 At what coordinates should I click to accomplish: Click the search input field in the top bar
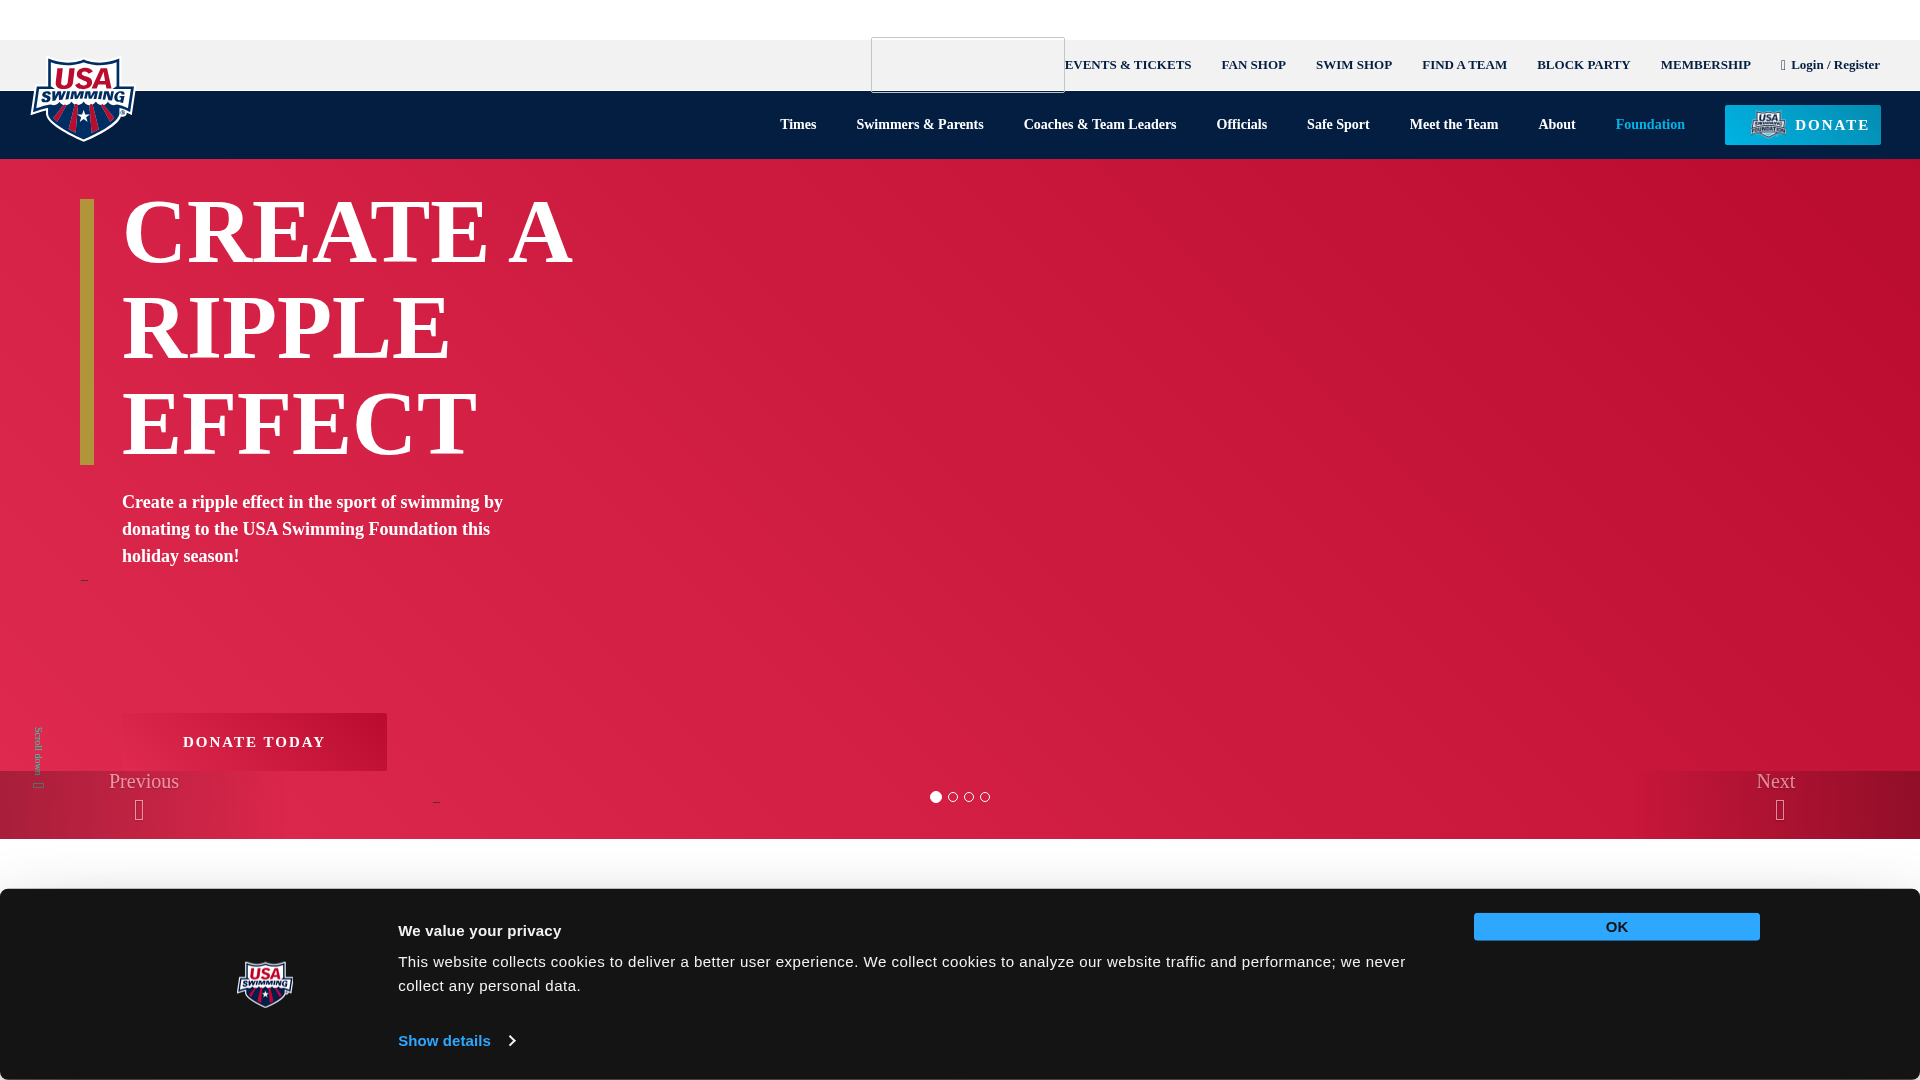[967, 65]
